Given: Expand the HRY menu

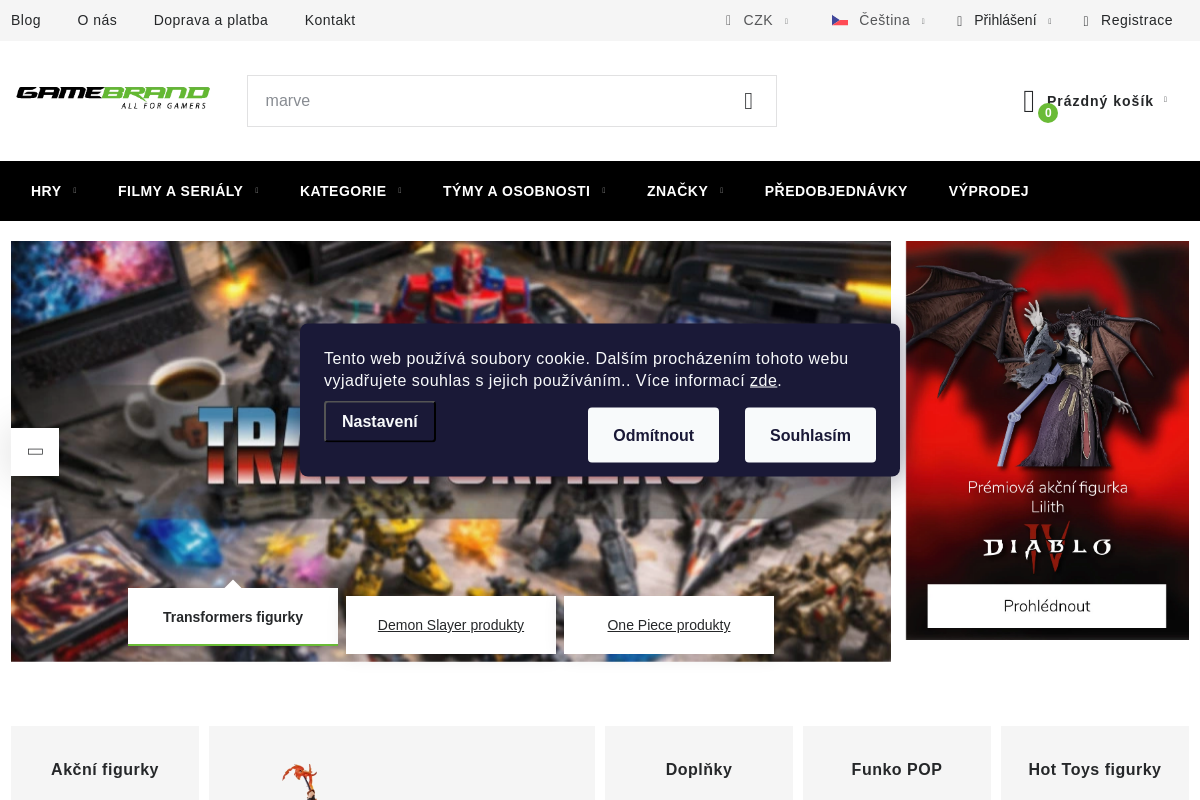Looking at the screenshot, I should tap(53, 191).
